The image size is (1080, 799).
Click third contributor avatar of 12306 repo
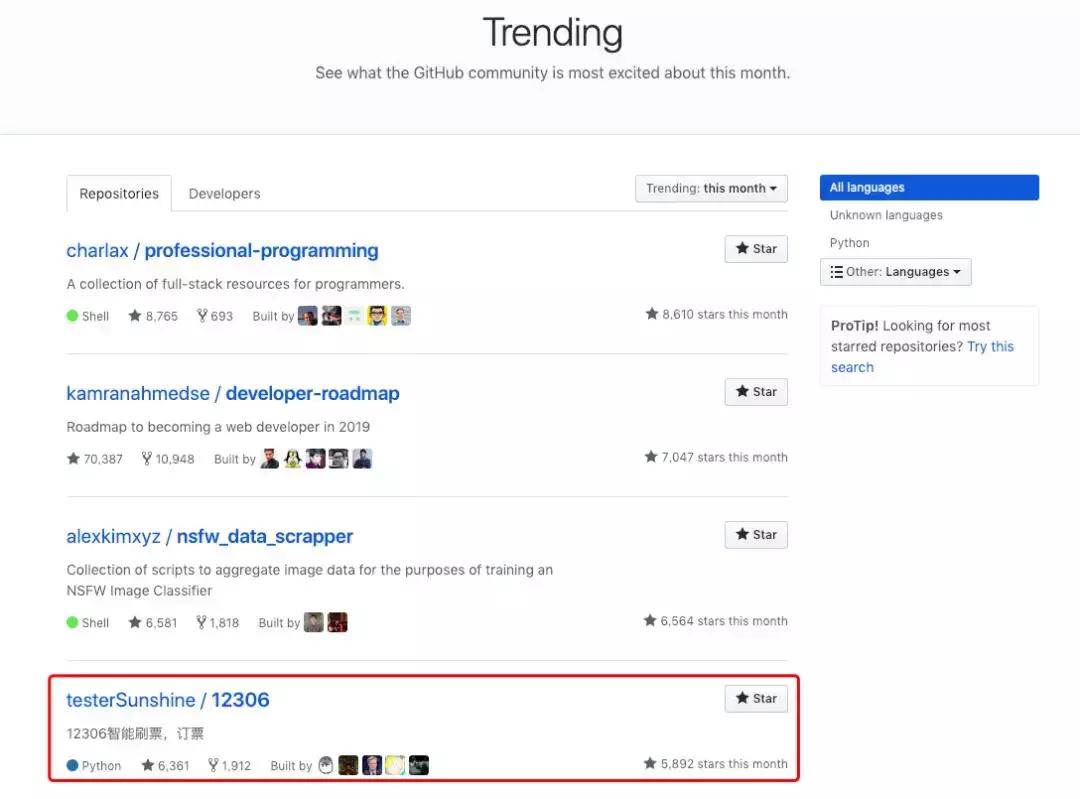coord(372,765)
